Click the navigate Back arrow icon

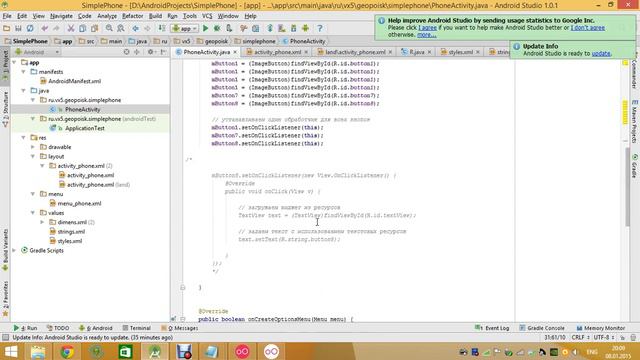136,28
